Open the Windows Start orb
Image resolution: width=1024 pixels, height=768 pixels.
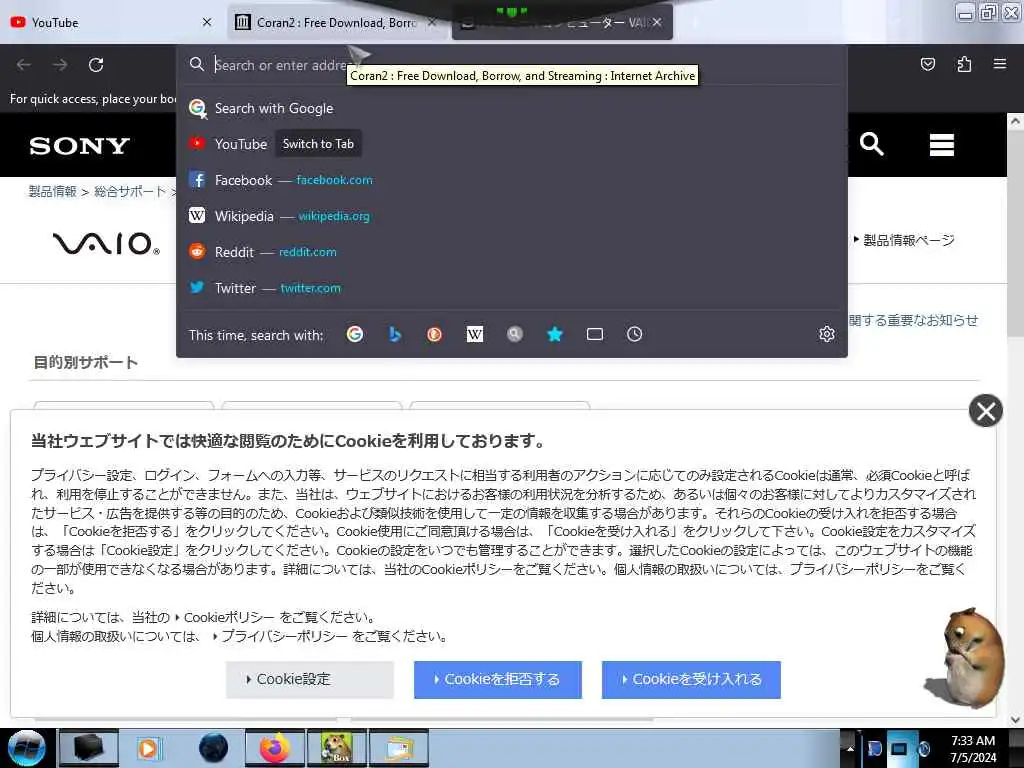(x=27, y=748)
